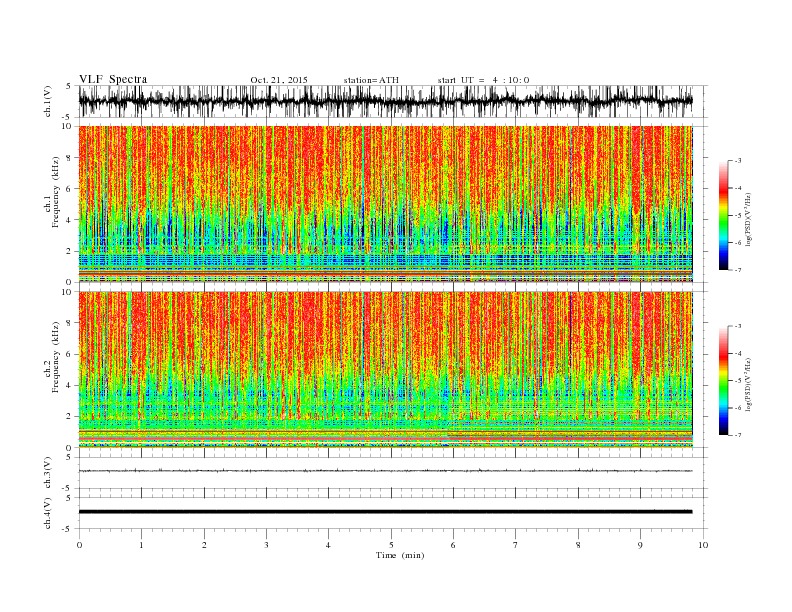
Task: Click the 'station=ATH' header text
Action: click(371, 80)
